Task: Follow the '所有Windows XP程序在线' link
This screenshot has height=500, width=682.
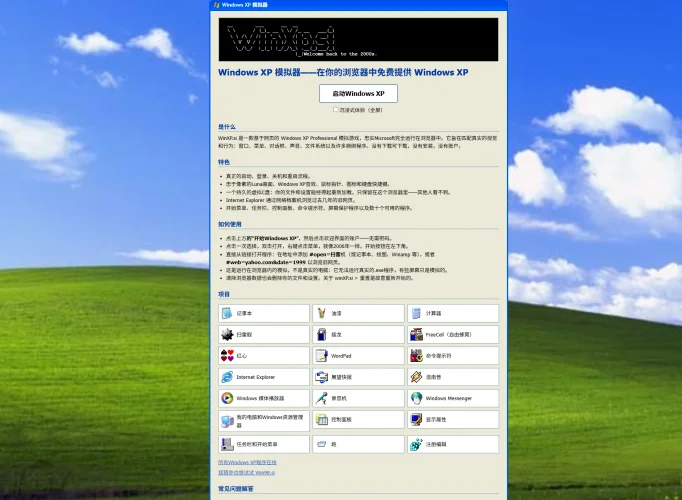Action: 247,462
